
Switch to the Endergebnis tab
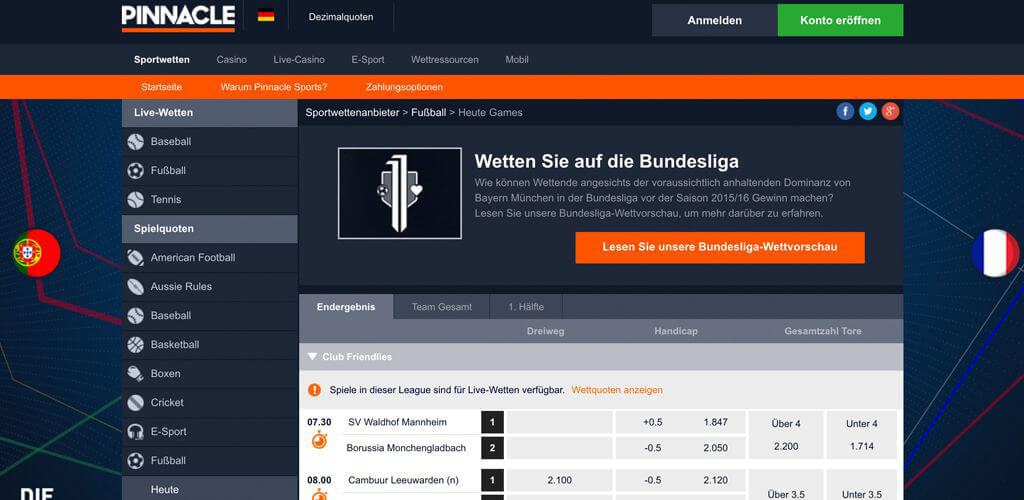tap(346, 307)
